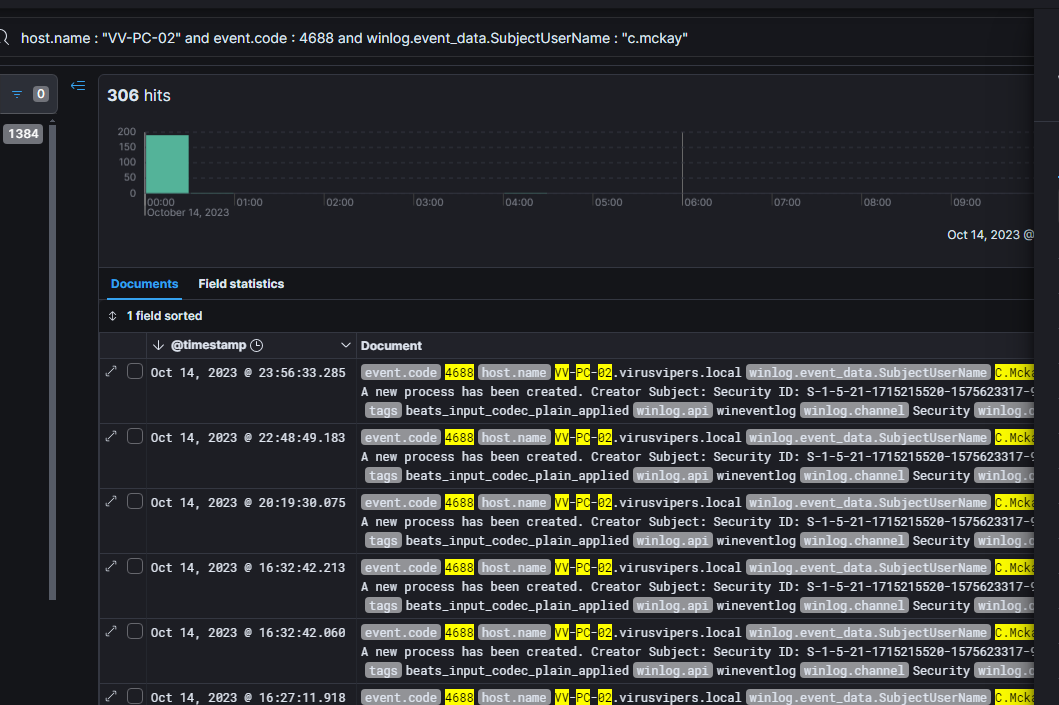Check the box for the 22:48:49.183 row

(135, 437)
